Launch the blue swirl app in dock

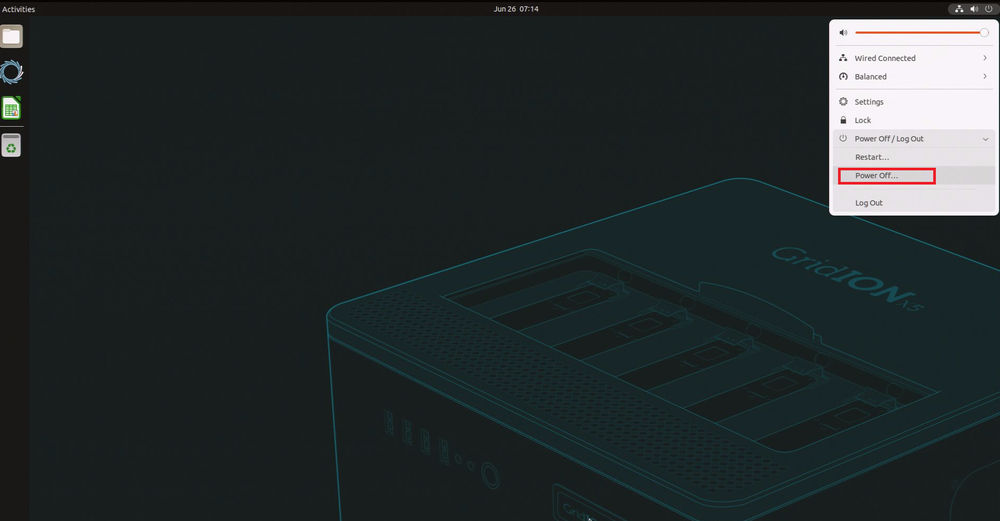click(x=11, y=72)
